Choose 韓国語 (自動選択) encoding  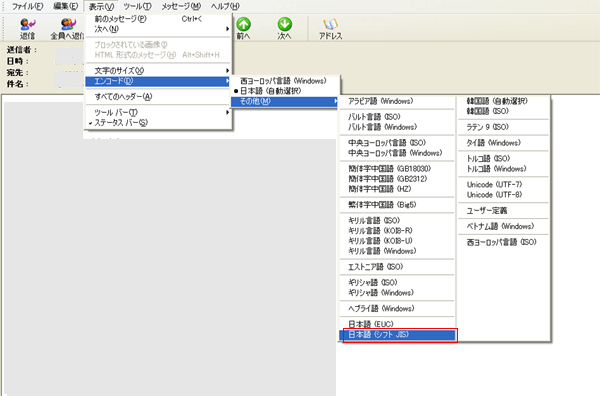(504, 101)
